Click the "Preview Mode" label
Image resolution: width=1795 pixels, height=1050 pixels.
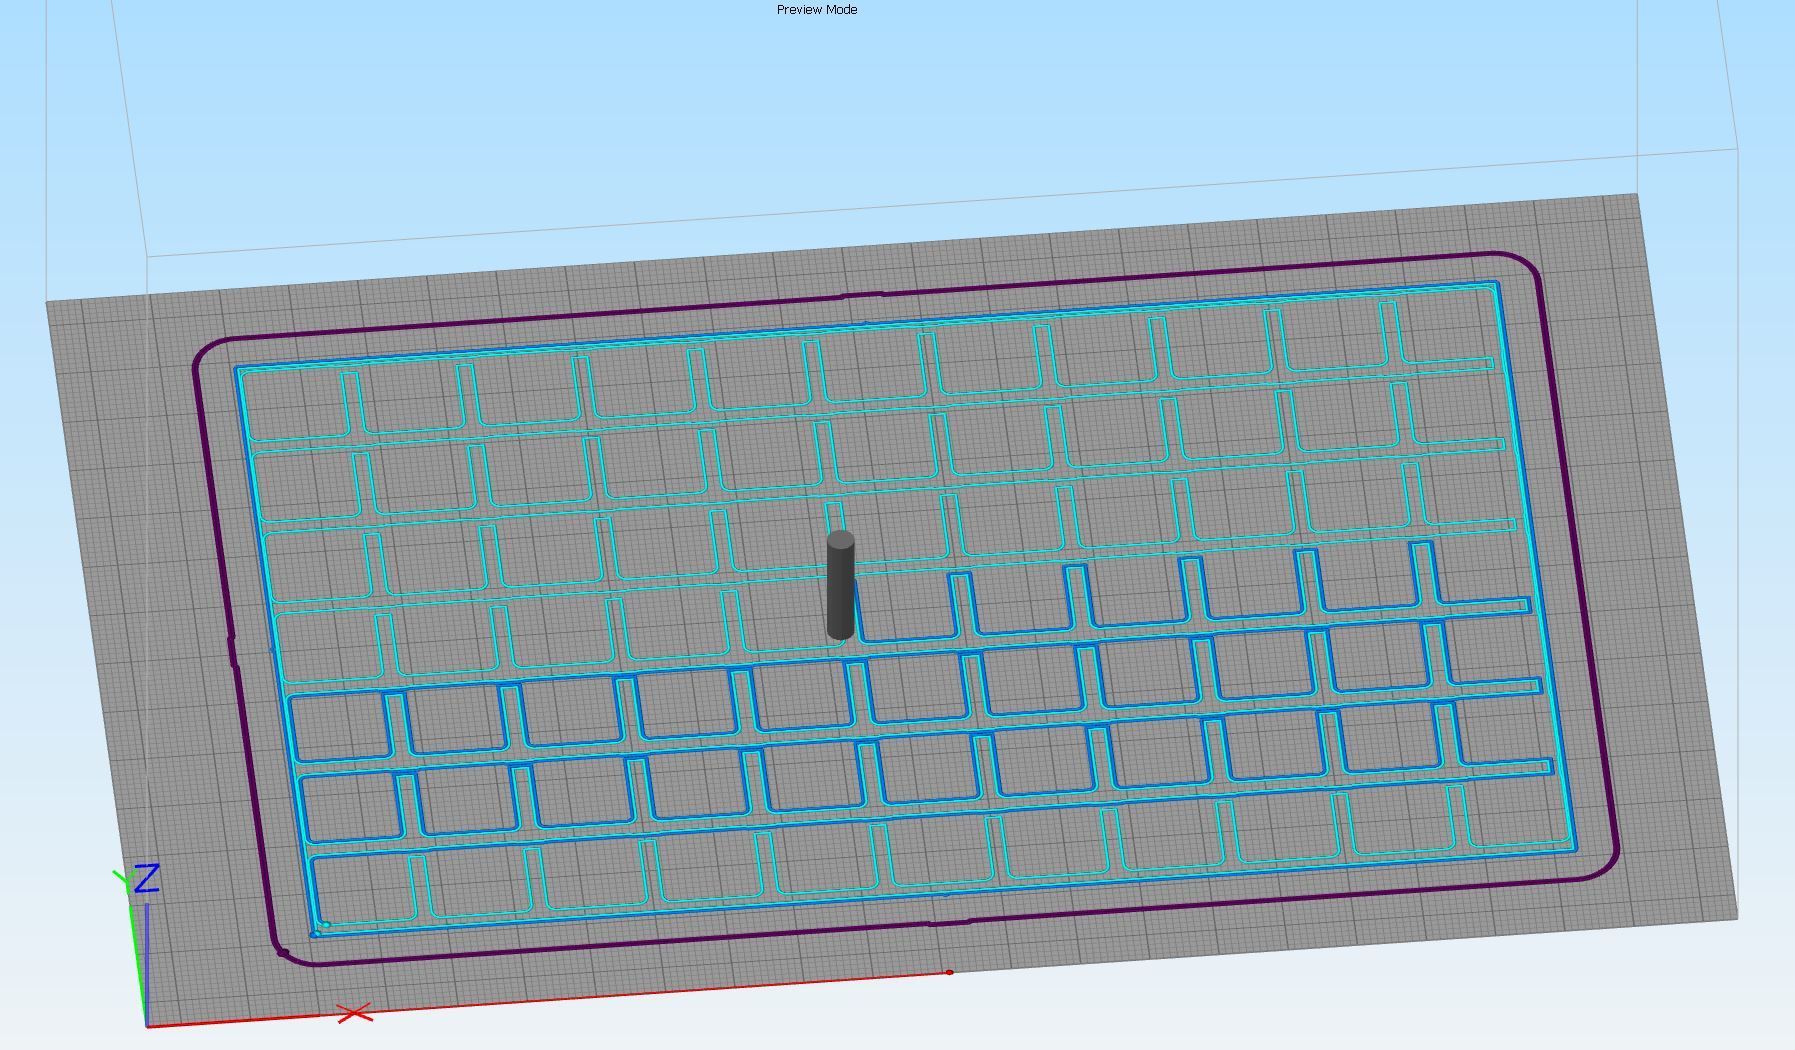817,10
